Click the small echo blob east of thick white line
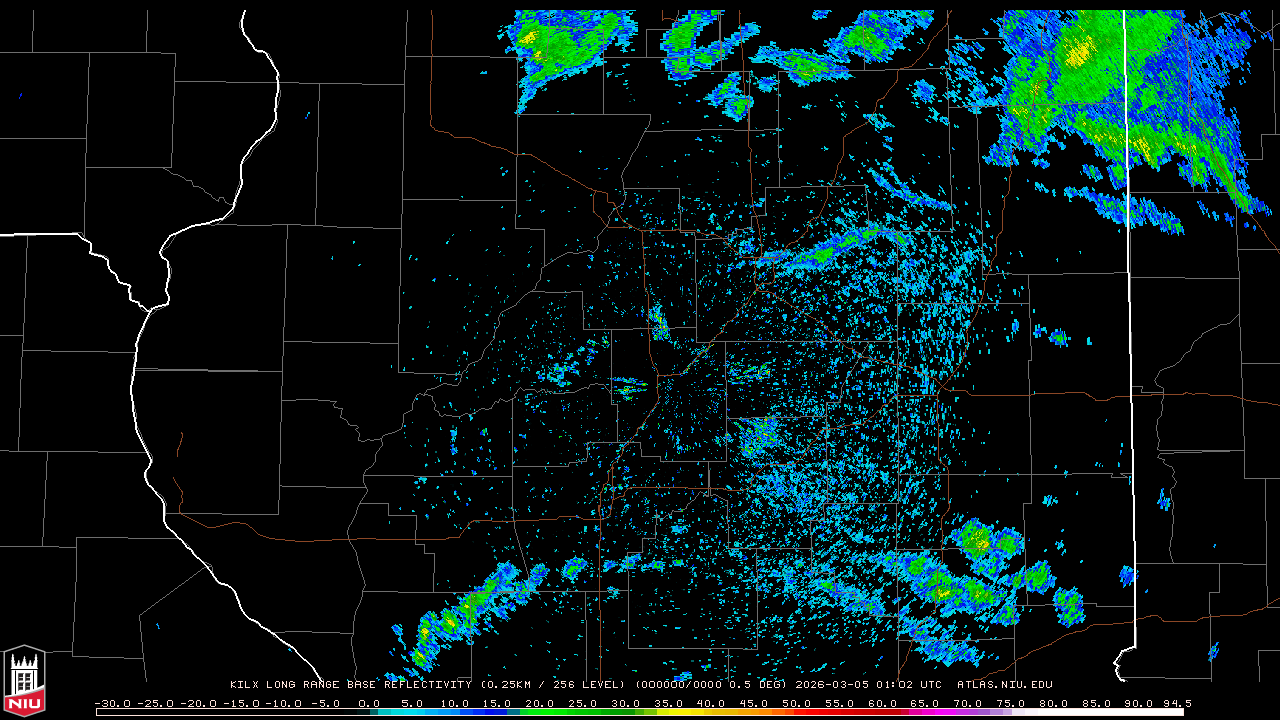This screenshot has width=1280, height=720. click(x=1163, y=498)
